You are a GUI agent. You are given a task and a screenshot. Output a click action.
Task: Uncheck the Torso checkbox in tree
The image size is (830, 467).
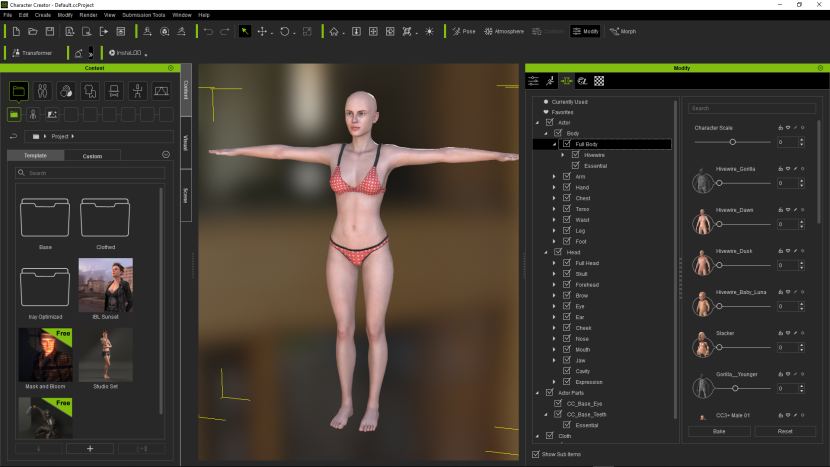pos(567,208)
